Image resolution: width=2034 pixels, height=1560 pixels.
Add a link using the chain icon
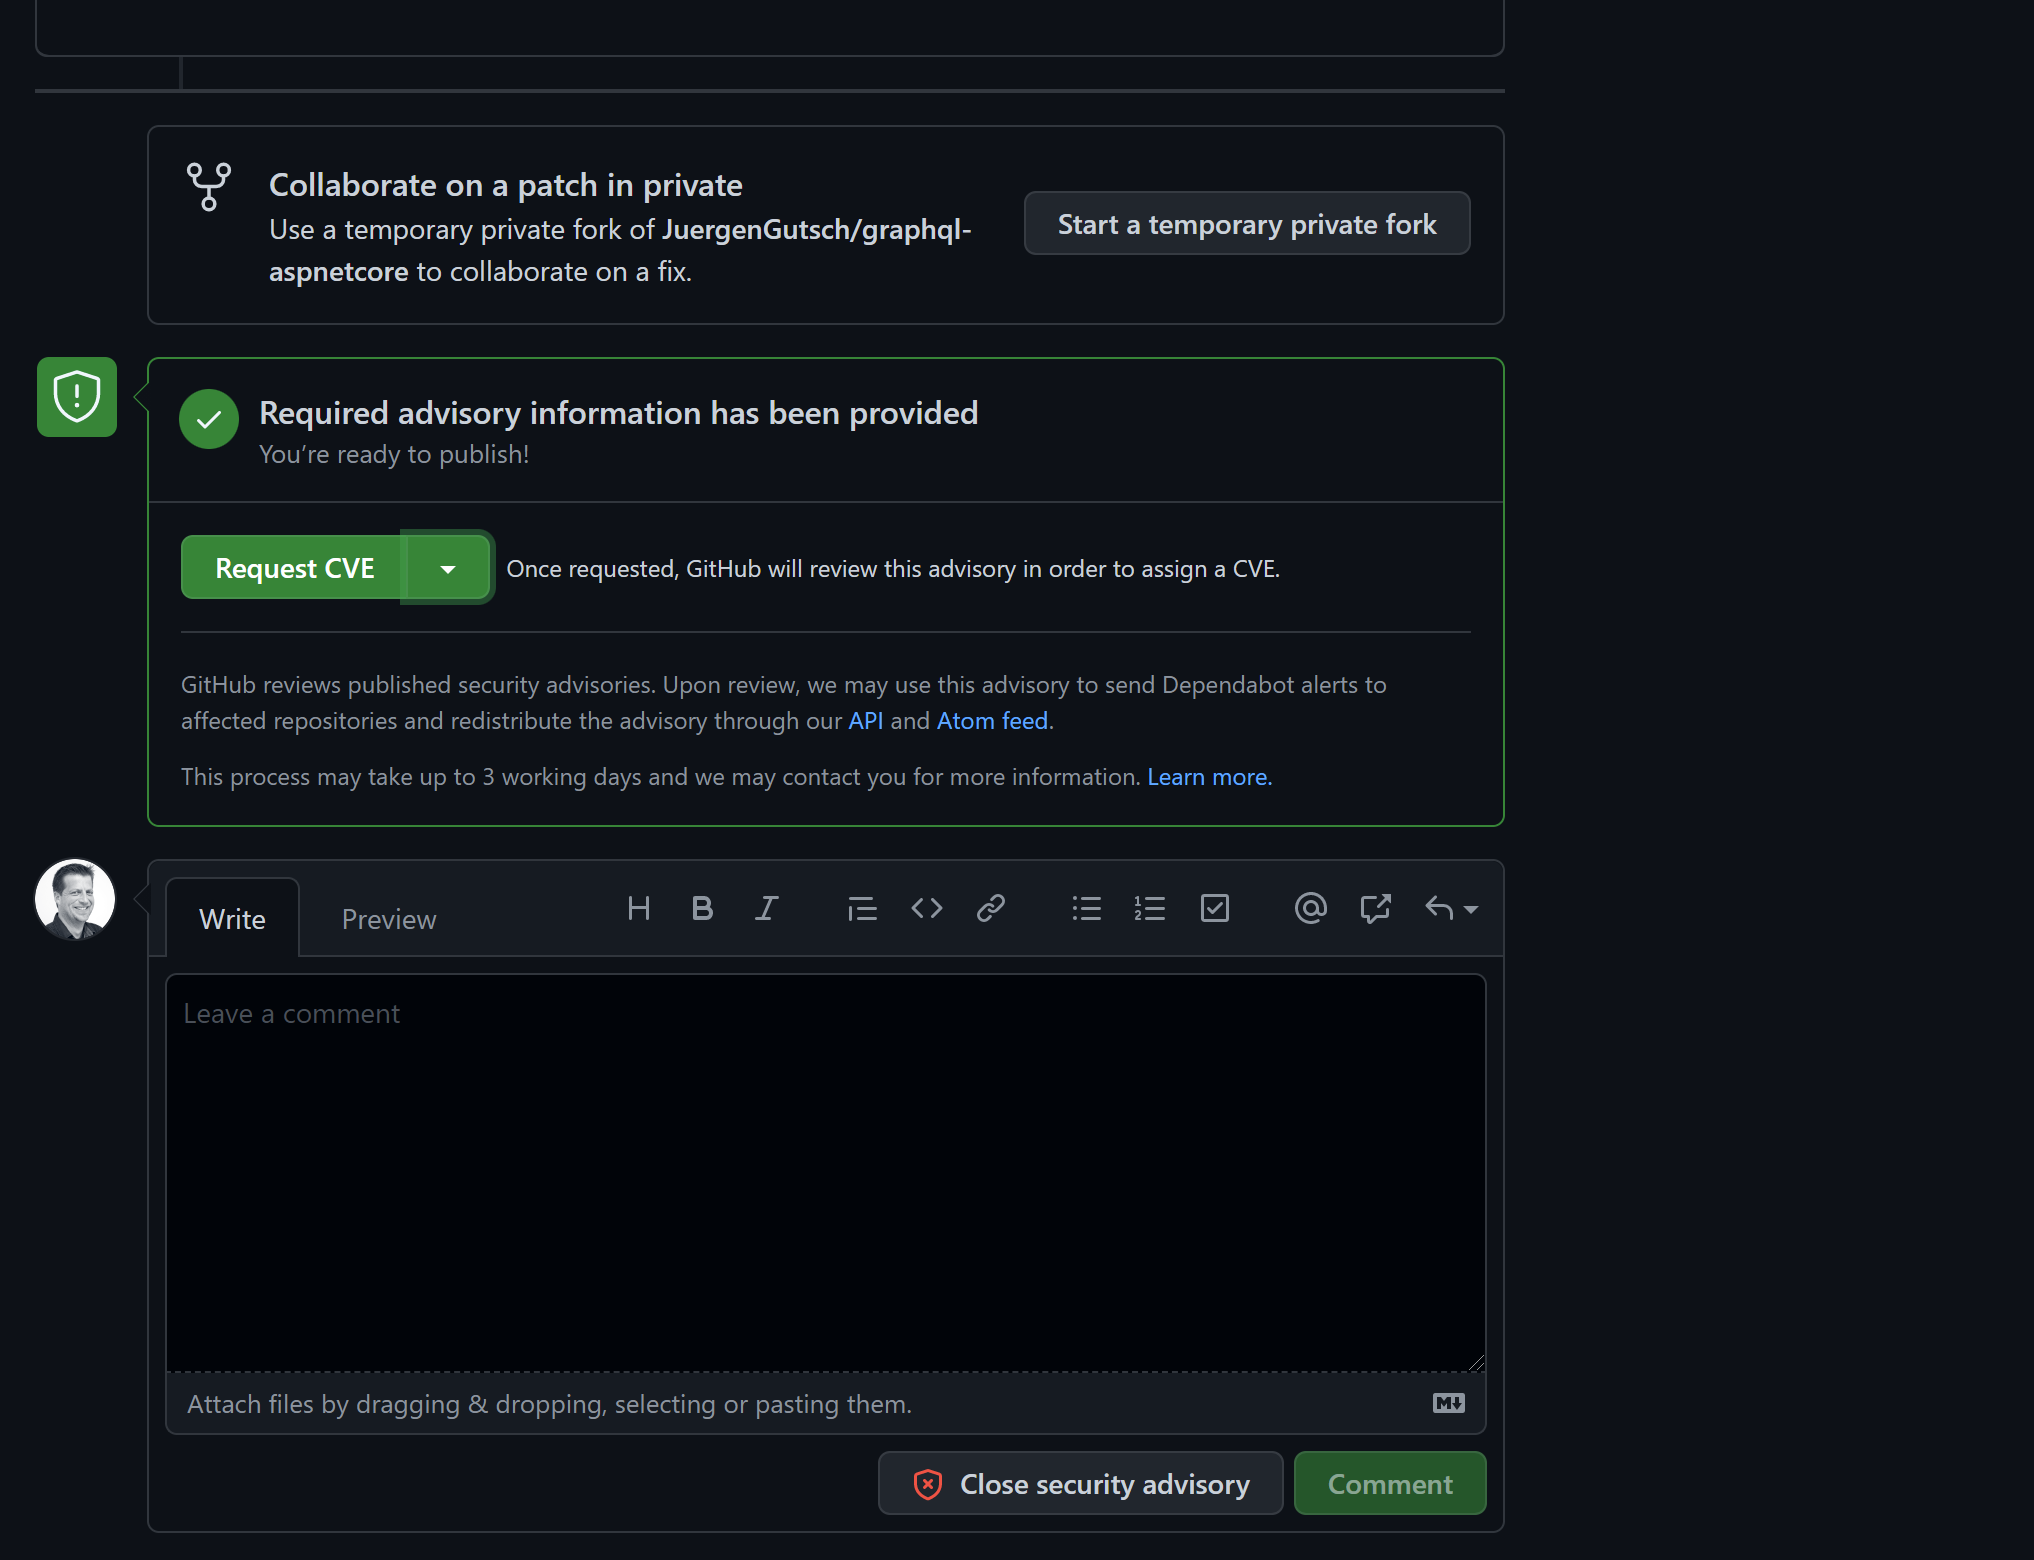(x=991, y=908)
